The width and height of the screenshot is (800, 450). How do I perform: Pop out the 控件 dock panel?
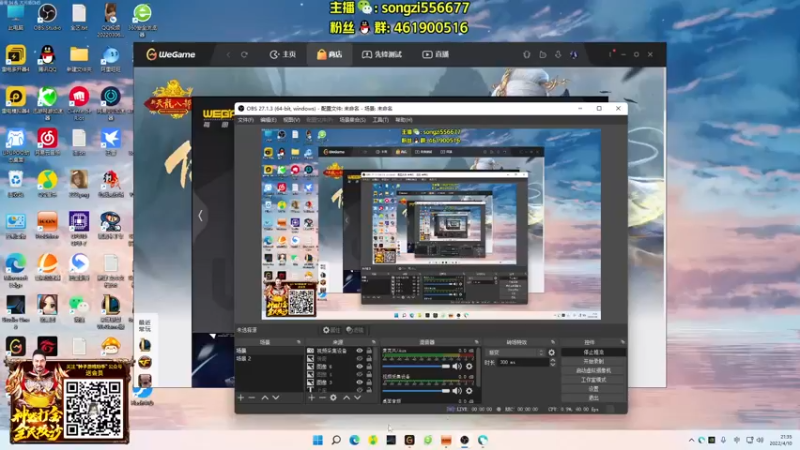point(622,342)
